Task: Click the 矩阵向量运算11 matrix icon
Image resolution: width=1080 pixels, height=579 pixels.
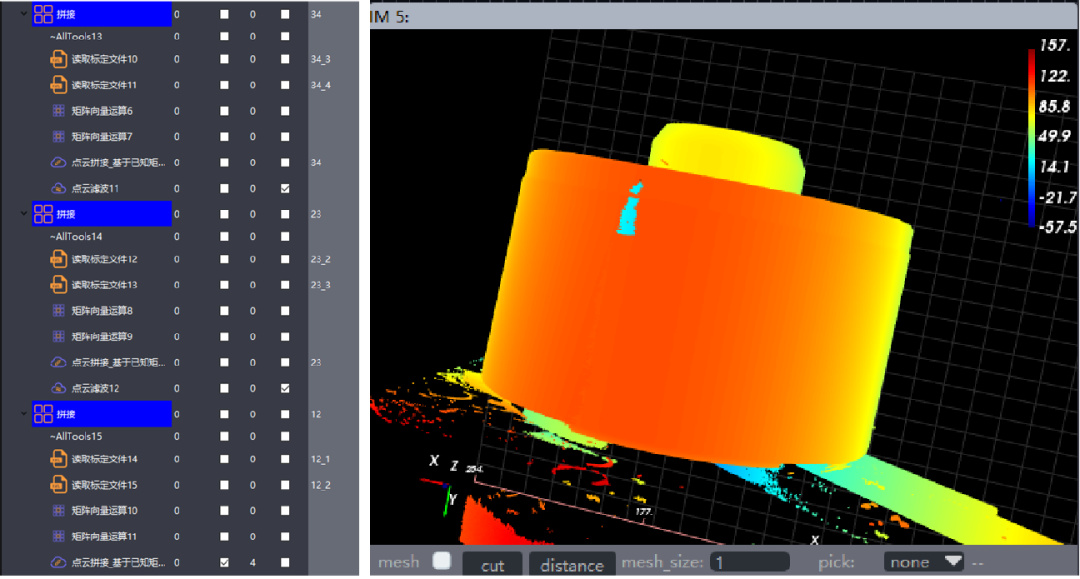Action: pos(58,537)
